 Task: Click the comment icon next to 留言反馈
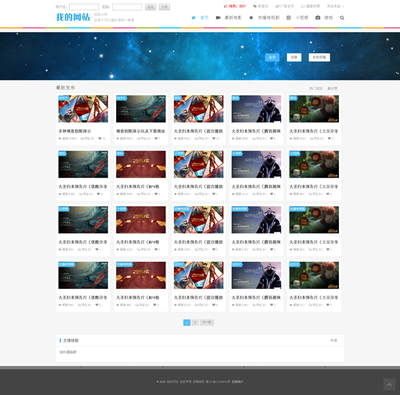pyautogui.click(x=303, y=6)
